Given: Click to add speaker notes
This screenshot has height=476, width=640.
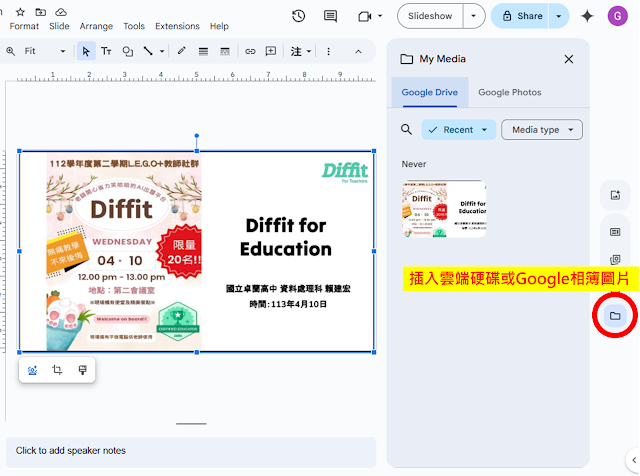Looking at the screenshot, I should pos(191,452).
